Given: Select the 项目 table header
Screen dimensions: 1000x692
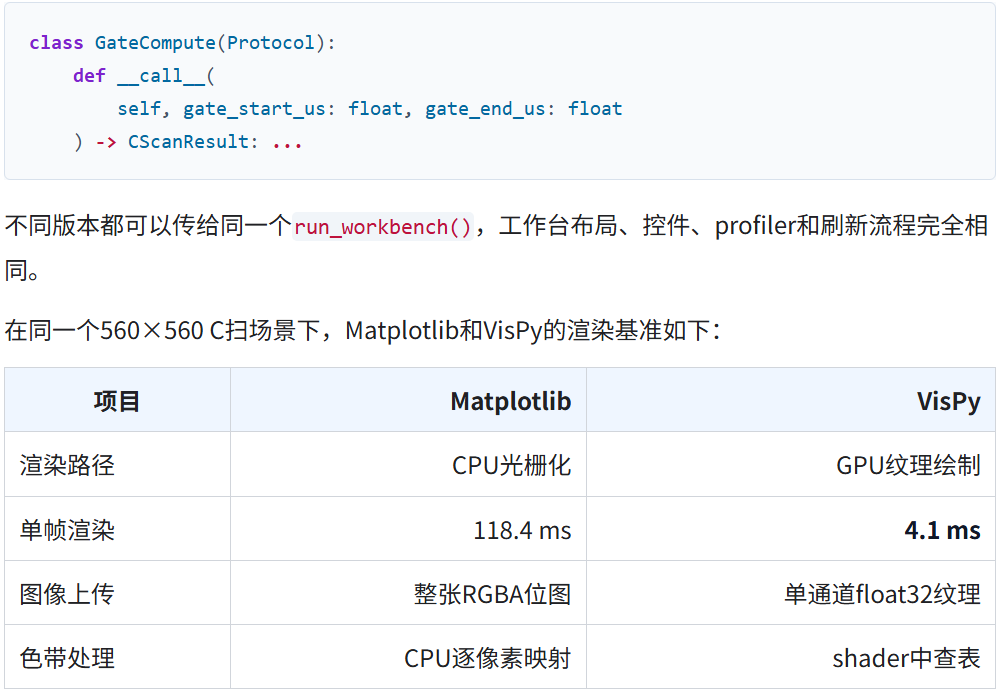Looking at the screenshot, I should coord(117,401).
